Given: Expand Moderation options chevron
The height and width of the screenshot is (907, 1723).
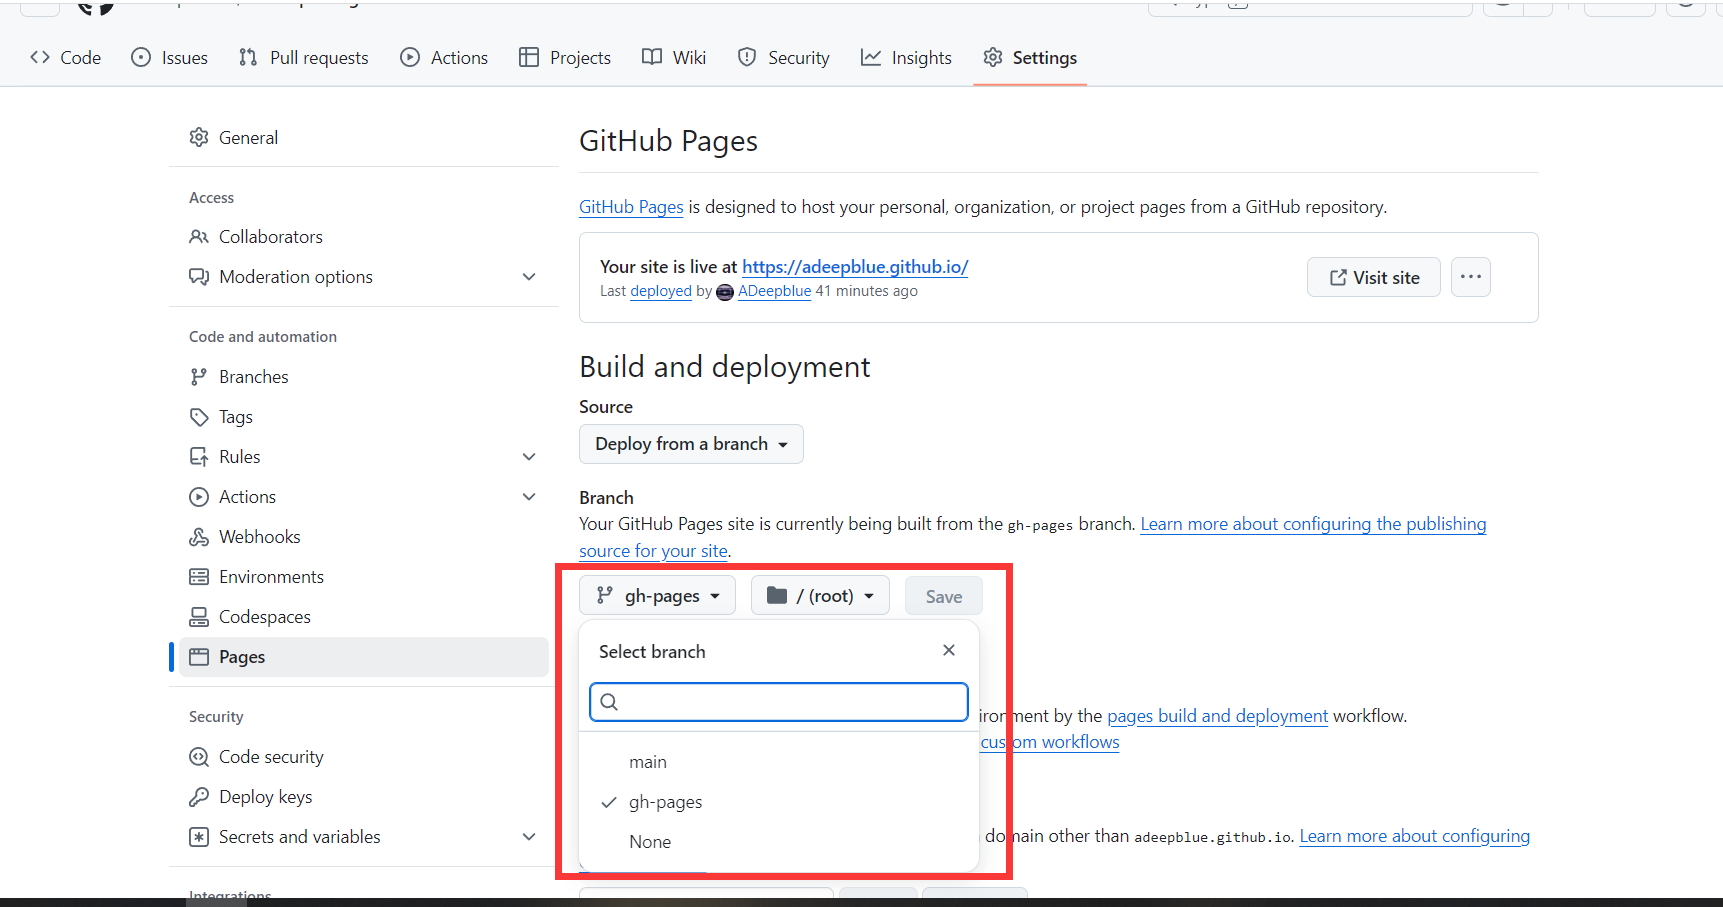Looking at the screenshot, I should click(x=529, y=277).
